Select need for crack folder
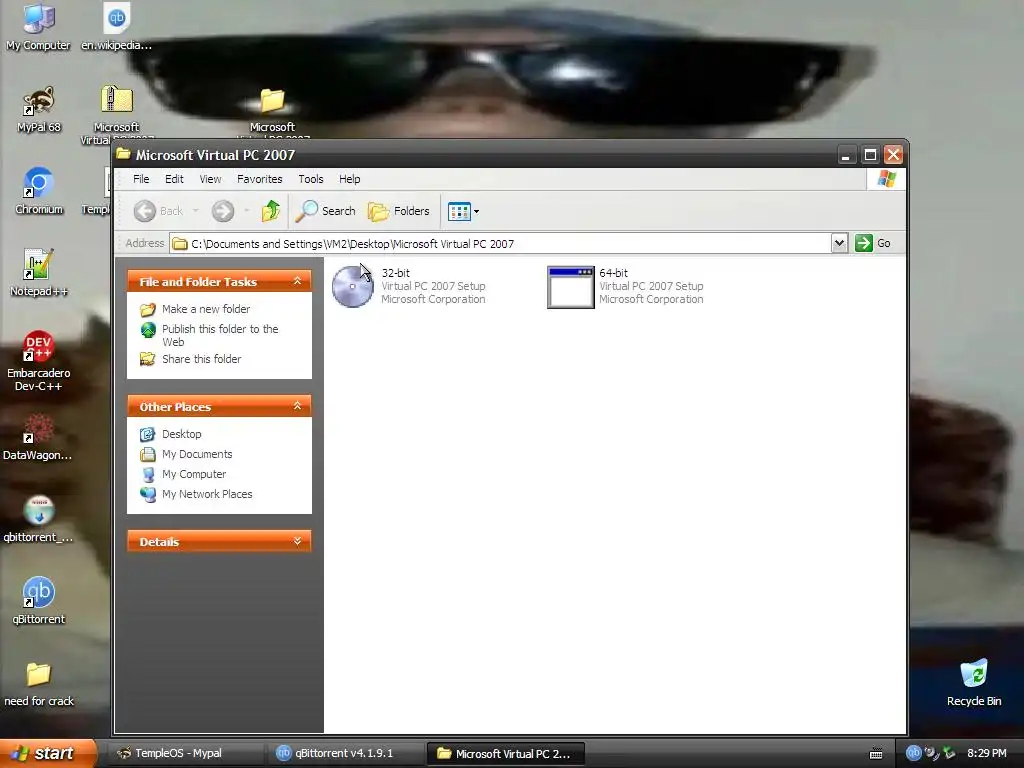The height and width of the screenshot is (768, 1024). pos(39,684)
